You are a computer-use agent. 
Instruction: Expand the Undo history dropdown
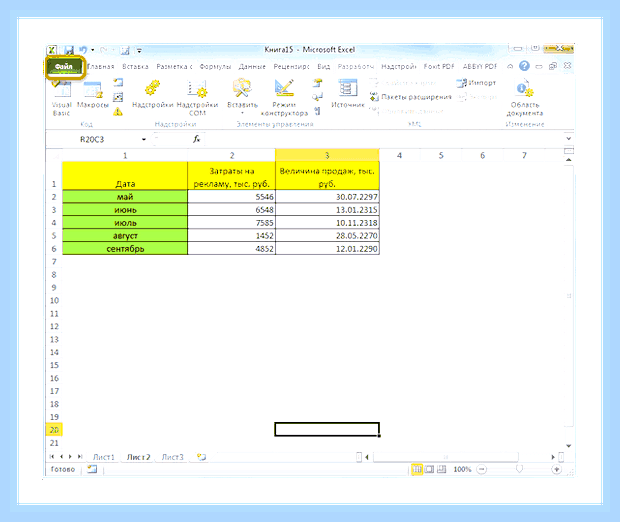93,50
